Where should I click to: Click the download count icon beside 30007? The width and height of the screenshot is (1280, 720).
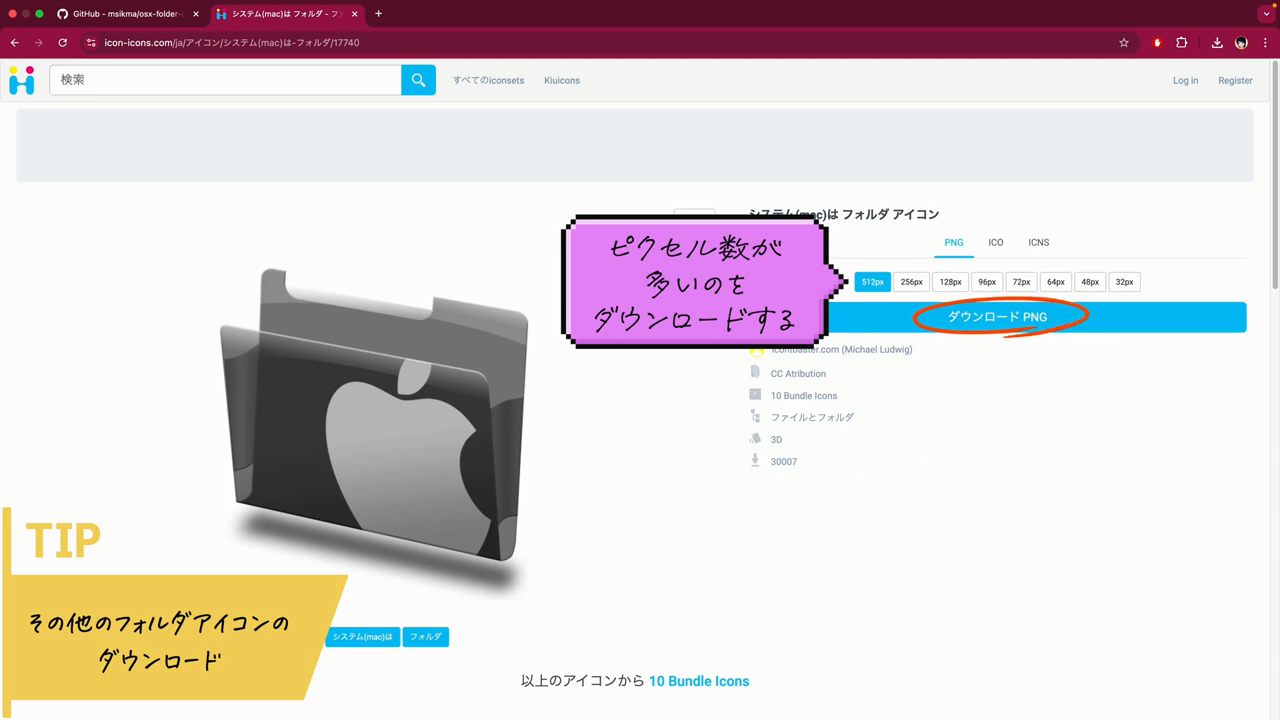point(755,461)
